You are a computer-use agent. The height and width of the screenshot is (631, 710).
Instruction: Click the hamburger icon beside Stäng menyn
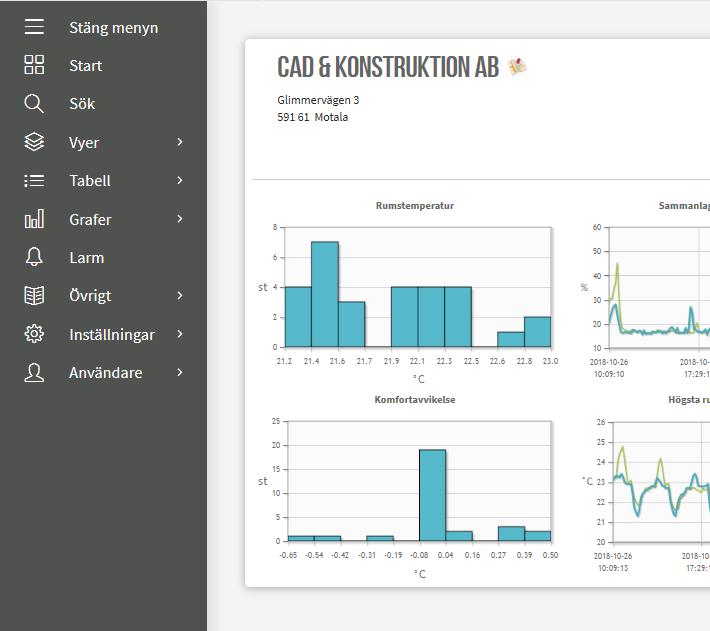[x=34, y=27]
